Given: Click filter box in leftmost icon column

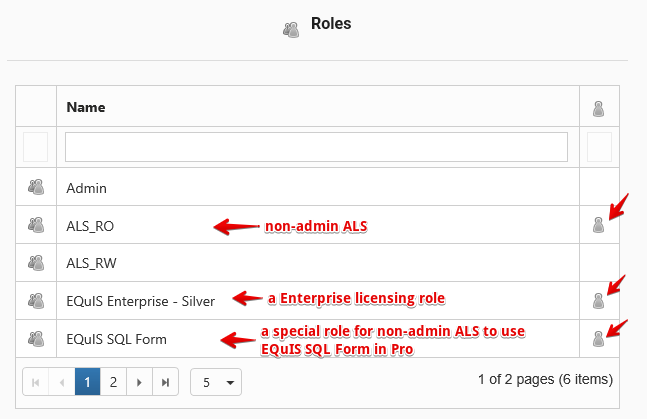Looking at the screenshot, I should click(35, 147).
